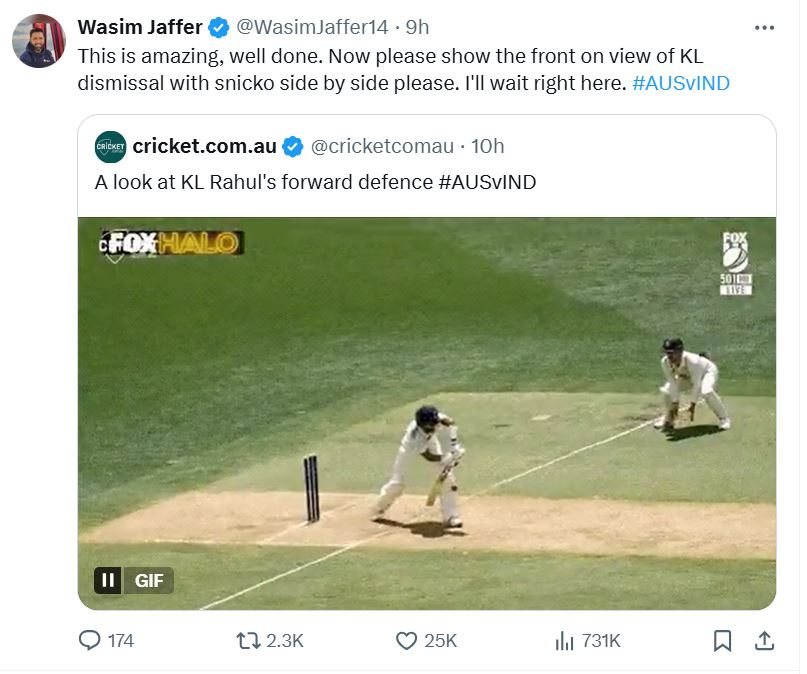
Task: Bookmark this tweet
Action: [723, 641]
